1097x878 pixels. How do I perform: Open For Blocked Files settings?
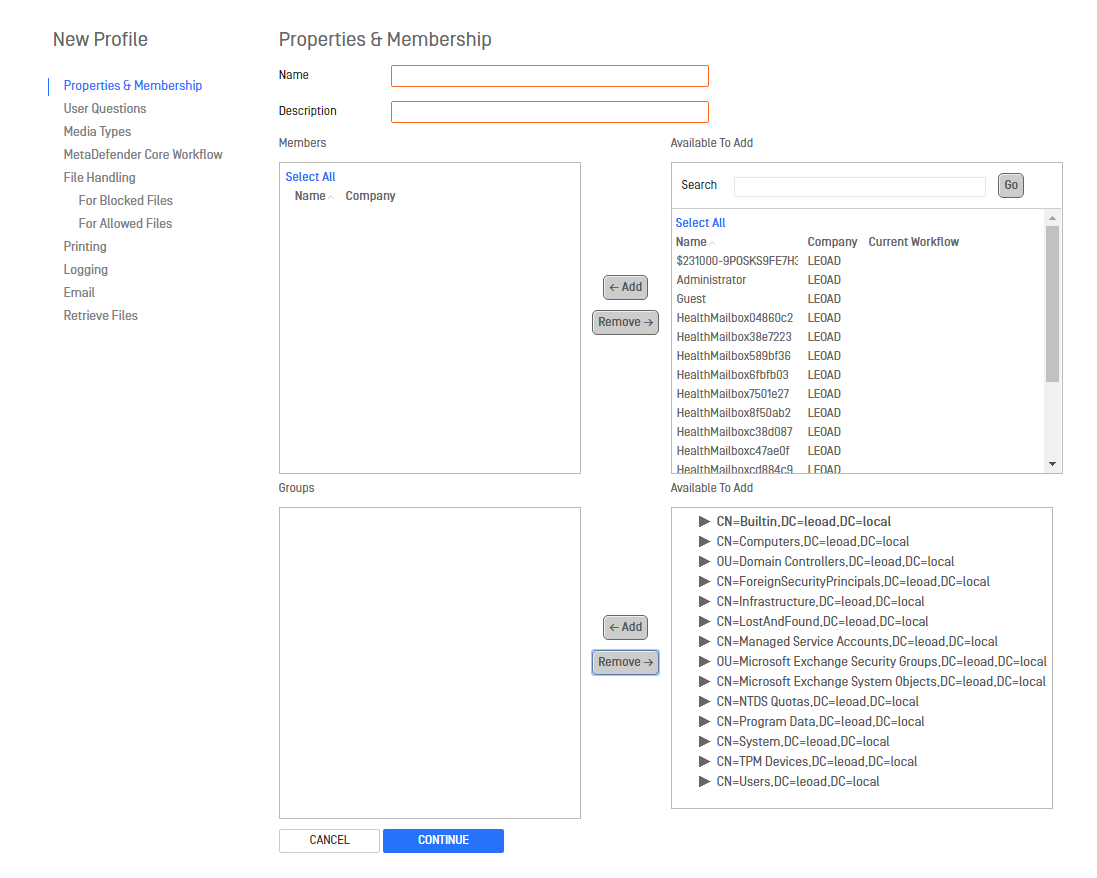[x=126, y=200]
